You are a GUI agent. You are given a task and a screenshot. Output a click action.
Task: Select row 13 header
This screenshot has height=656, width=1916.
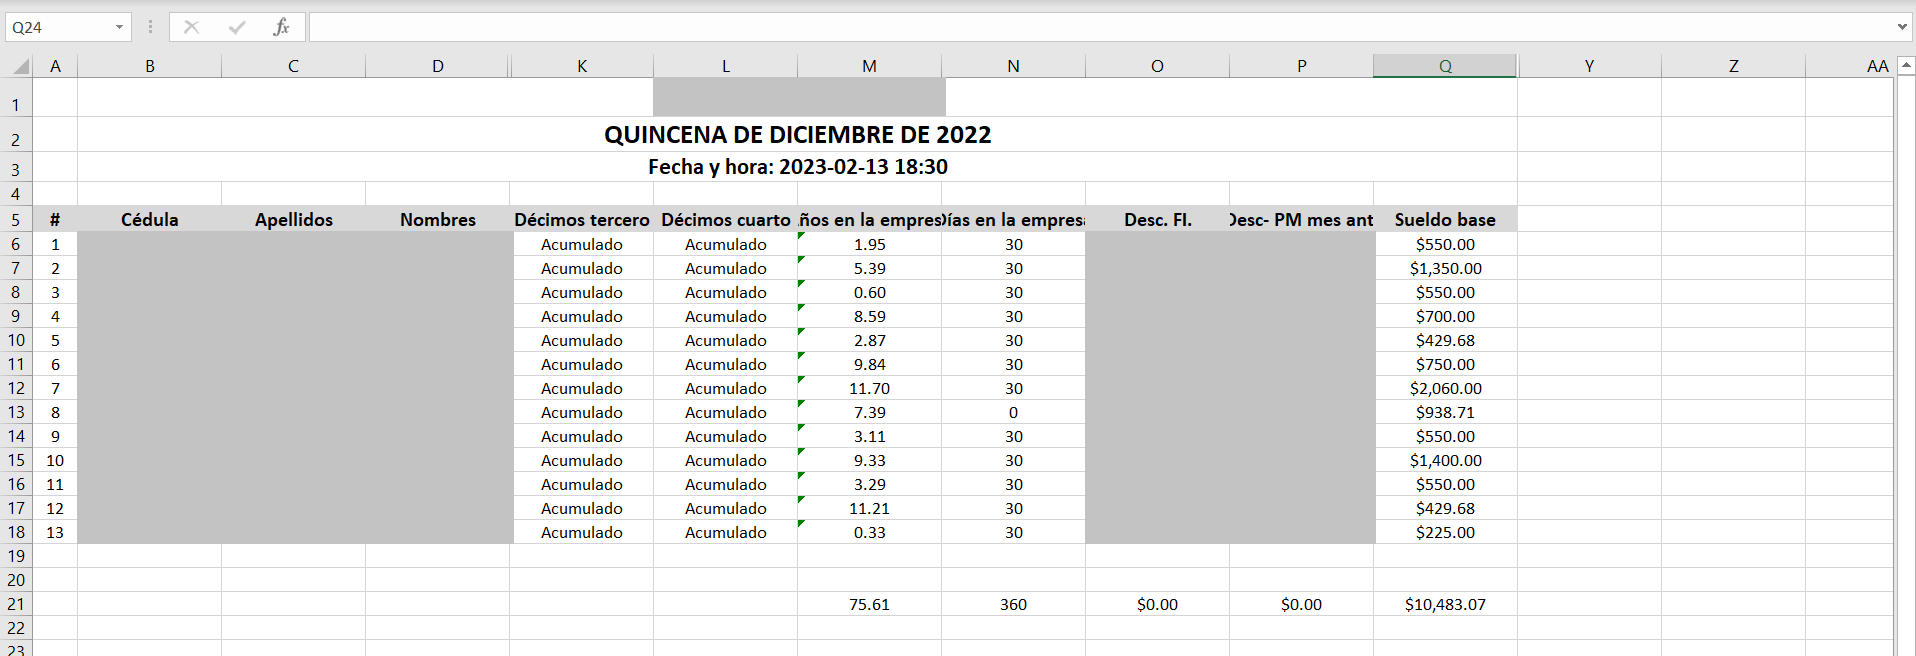(16, 412)
